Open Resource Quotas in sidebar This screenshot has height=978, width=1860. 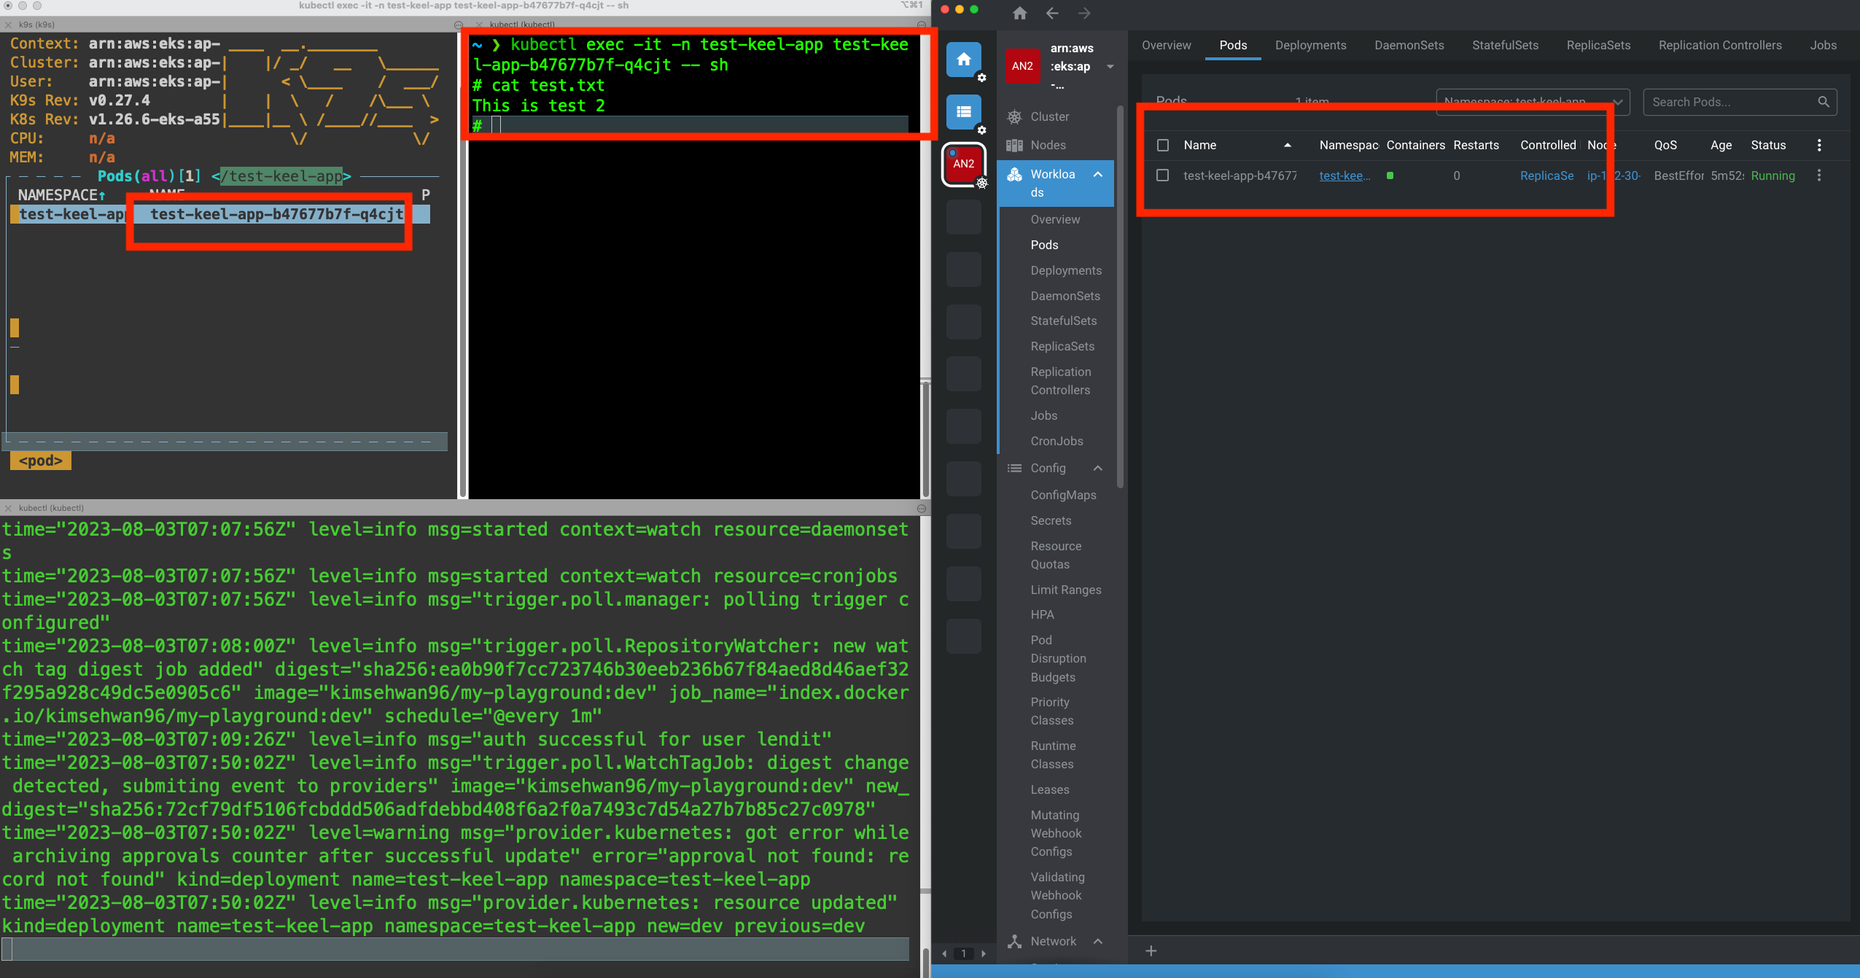[1056, 555]
